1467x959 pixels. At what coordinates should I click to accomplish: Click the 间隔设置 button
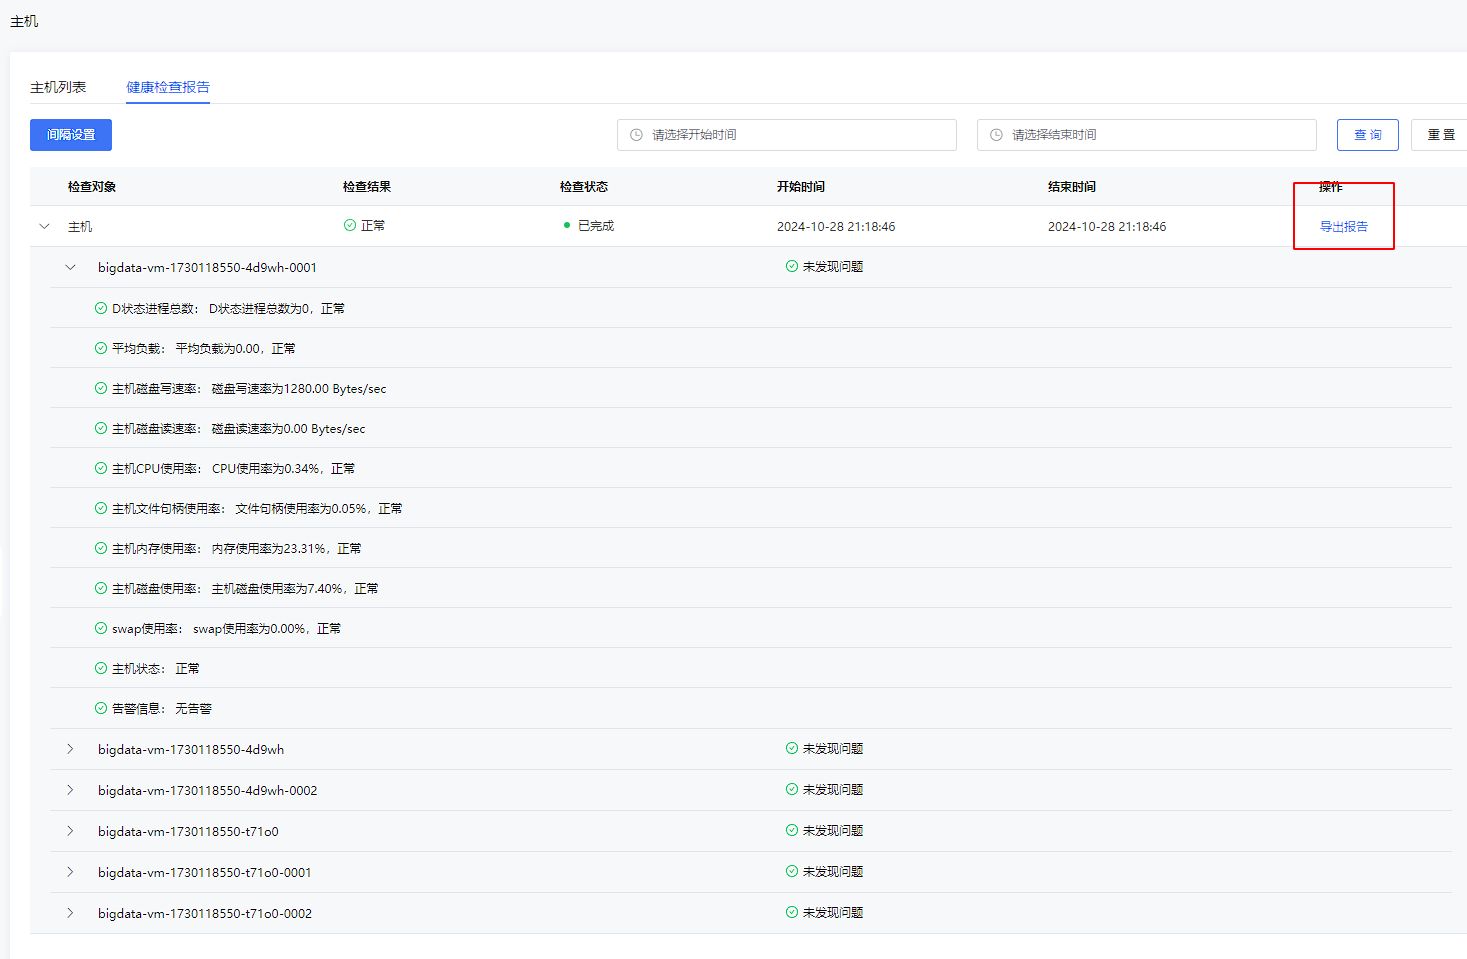click(71, 135)
